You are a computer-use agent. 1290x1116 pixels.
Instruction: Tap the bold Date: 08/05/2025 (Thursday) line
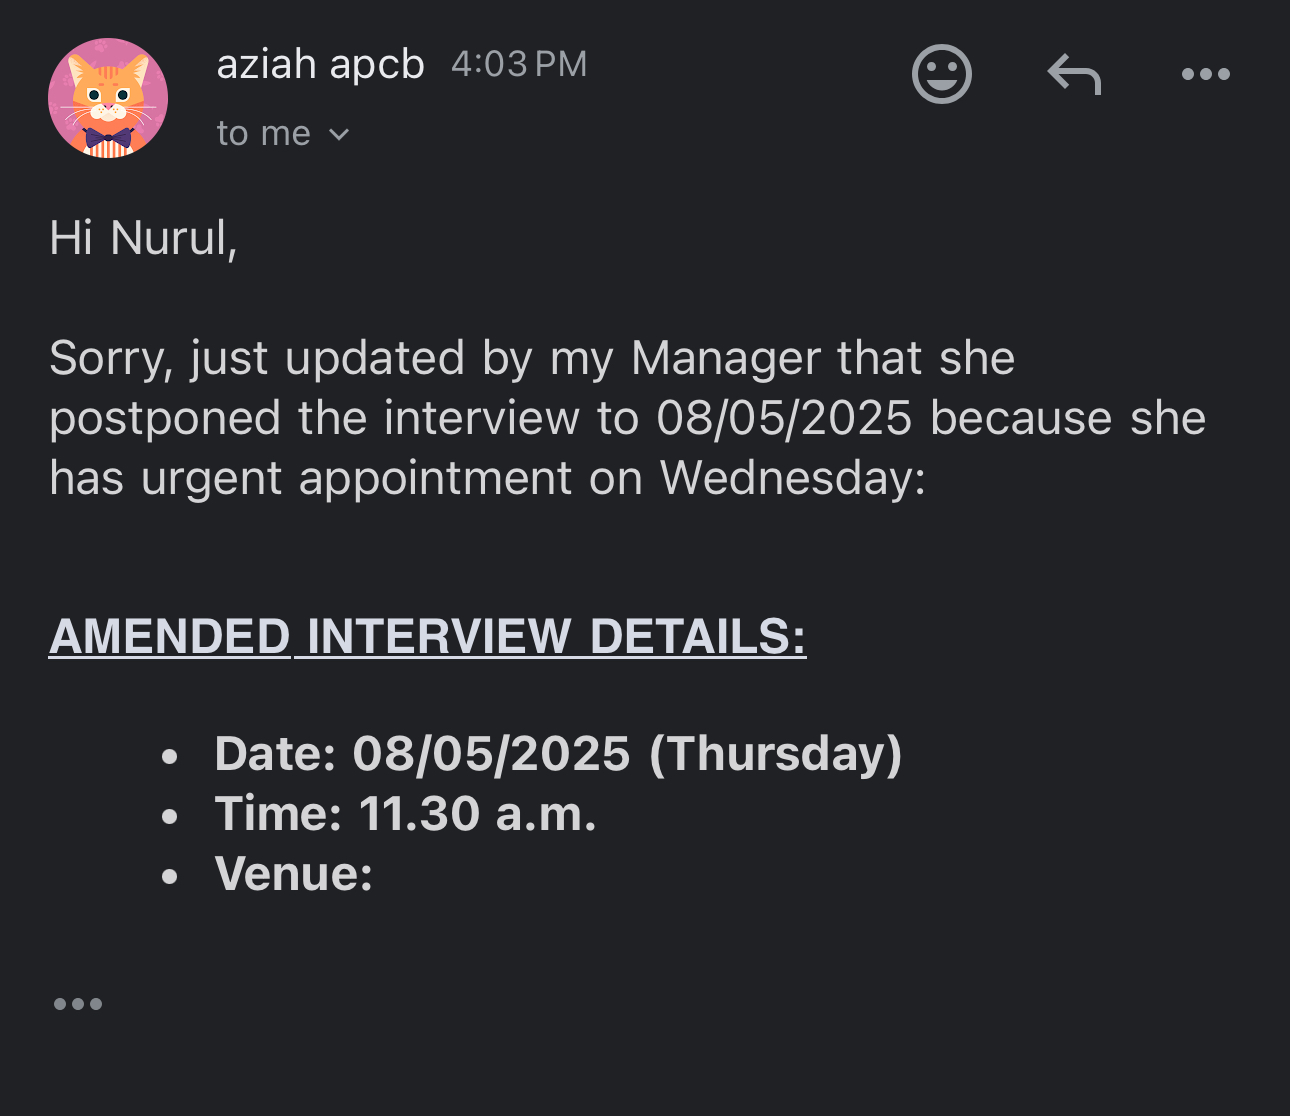(558, 754)
